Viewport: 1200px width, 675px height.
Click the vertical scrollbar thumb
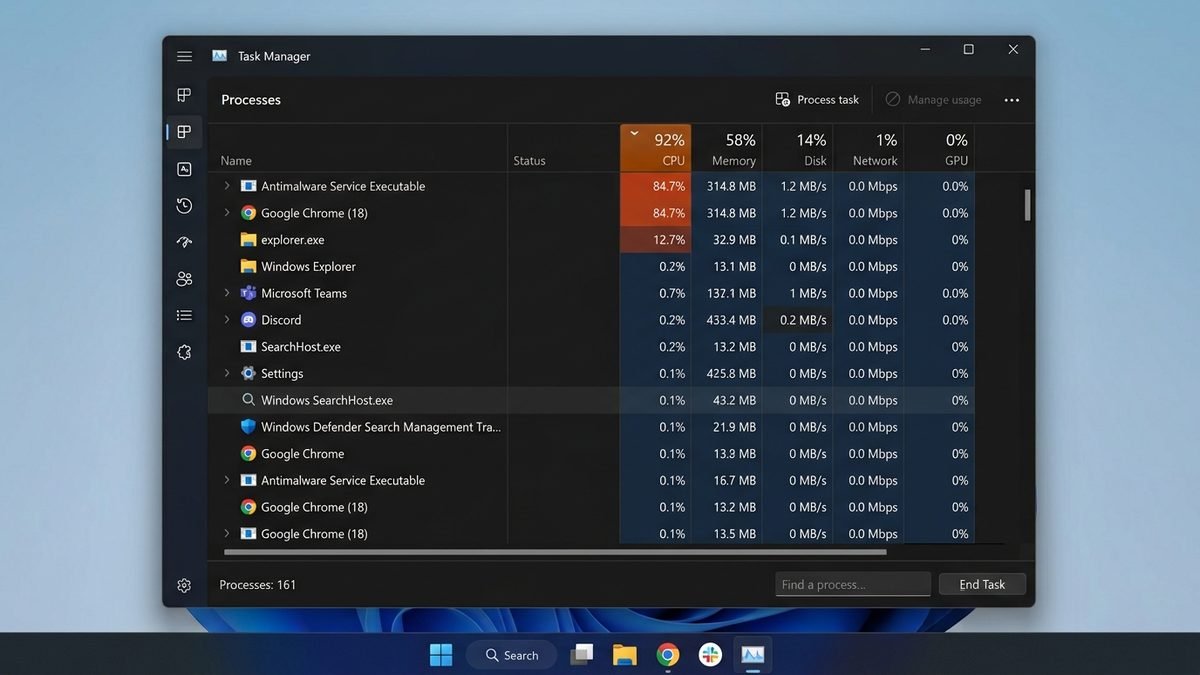pyautogui.click(x=1028, y=205)
